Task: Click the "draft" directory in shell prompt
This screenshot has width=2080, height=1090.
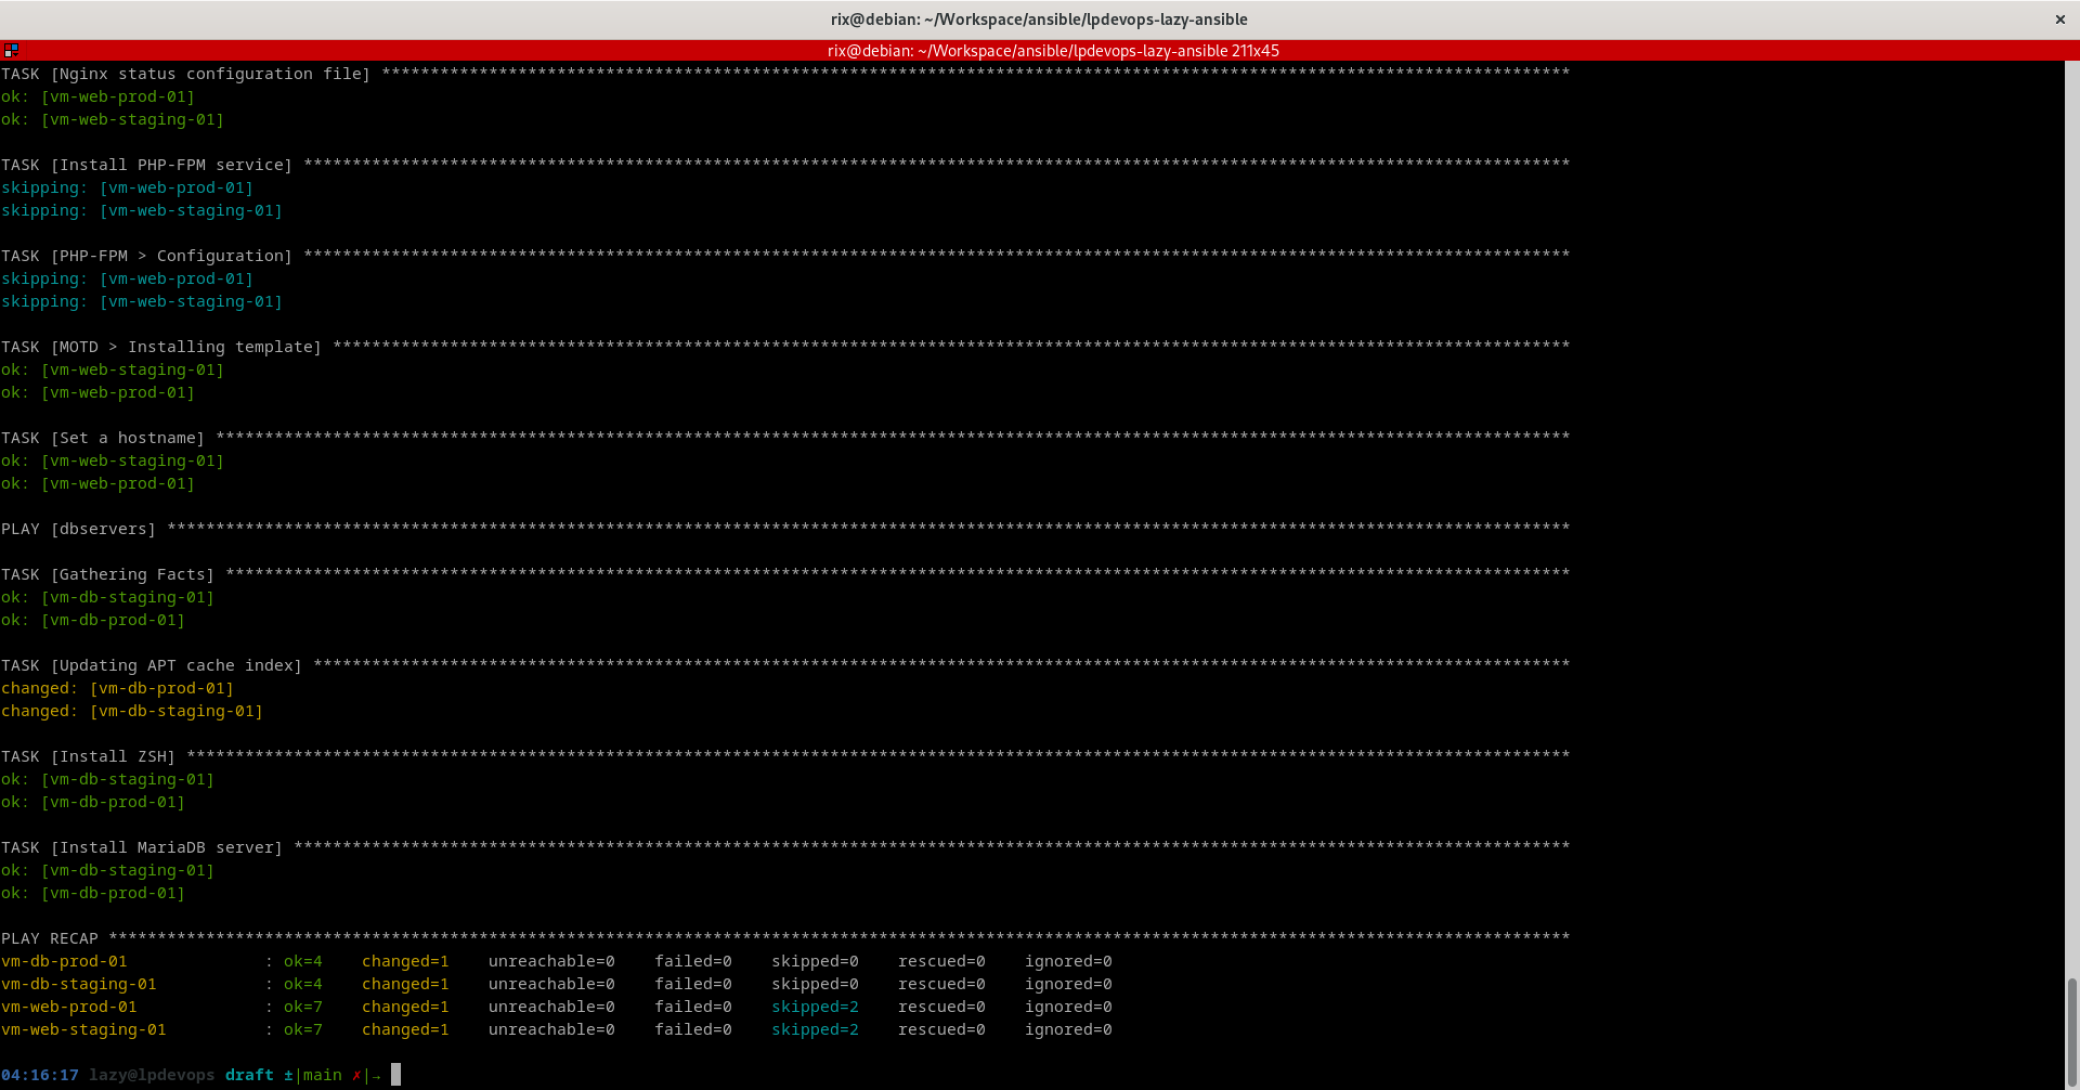Action: pyautogui.click(x=249, y=1074)
